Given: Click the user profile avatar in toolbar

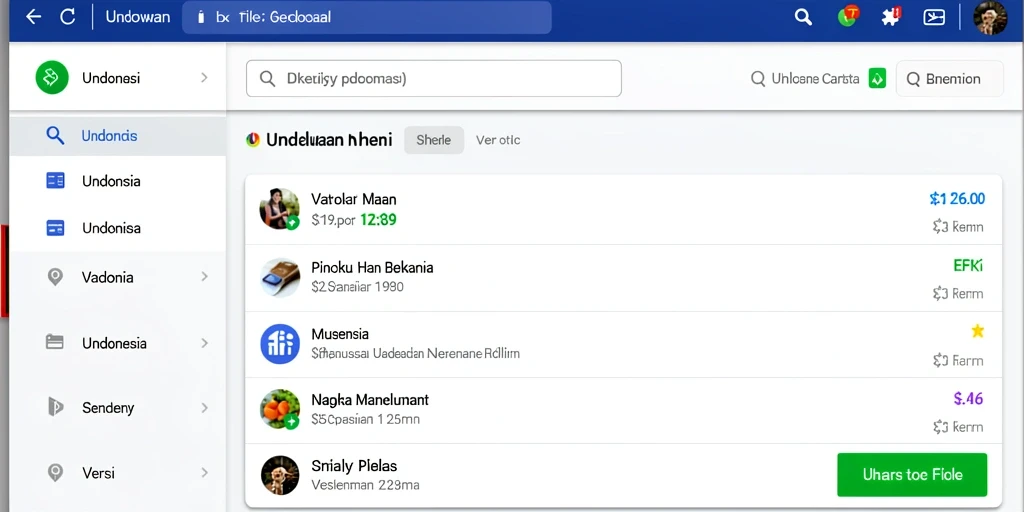Looking at the screenshot, I should pos(990,18).
